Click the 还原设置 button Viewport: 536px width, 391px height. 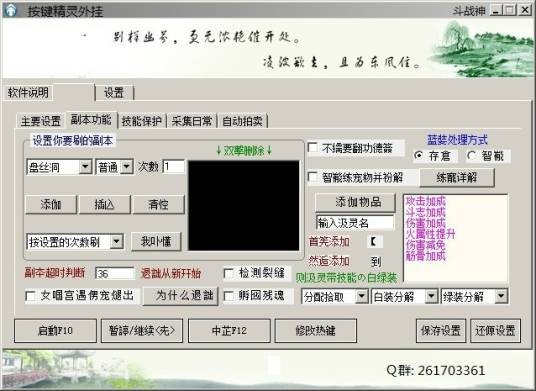[x=495, y=331]
